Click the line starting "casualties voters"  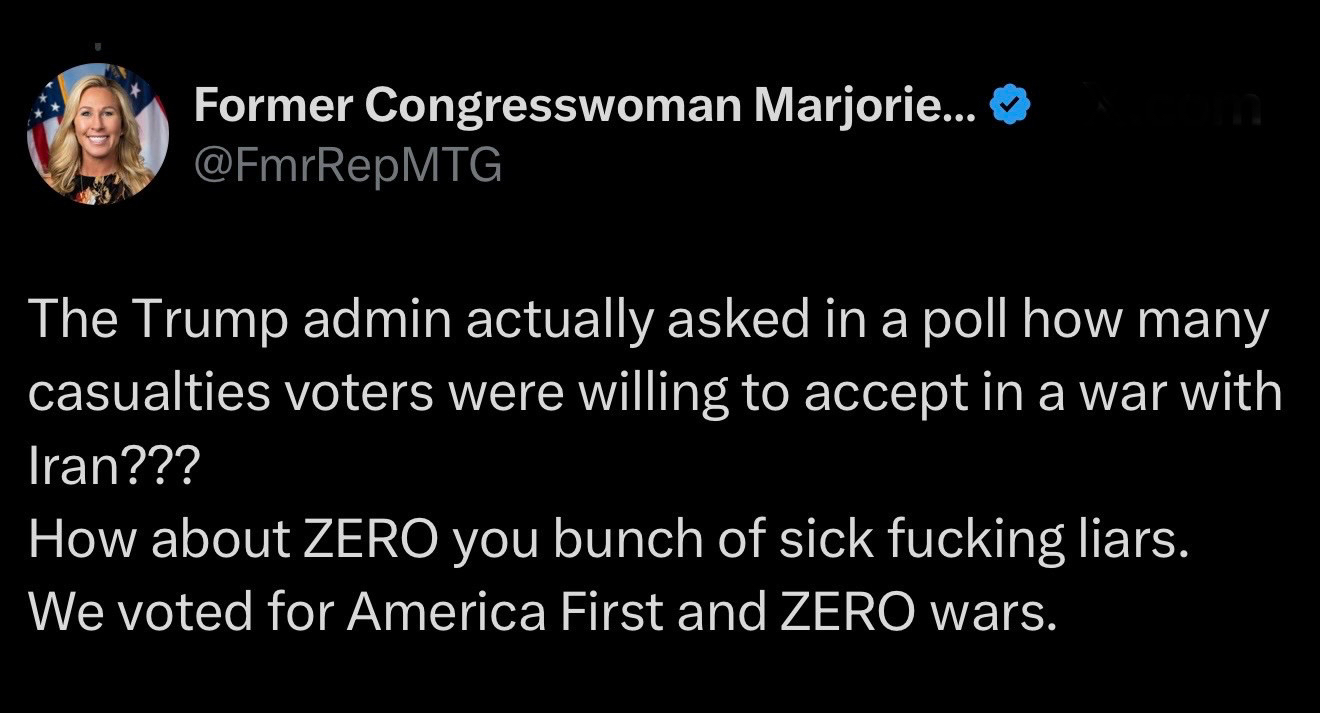[x=654, y=393]
